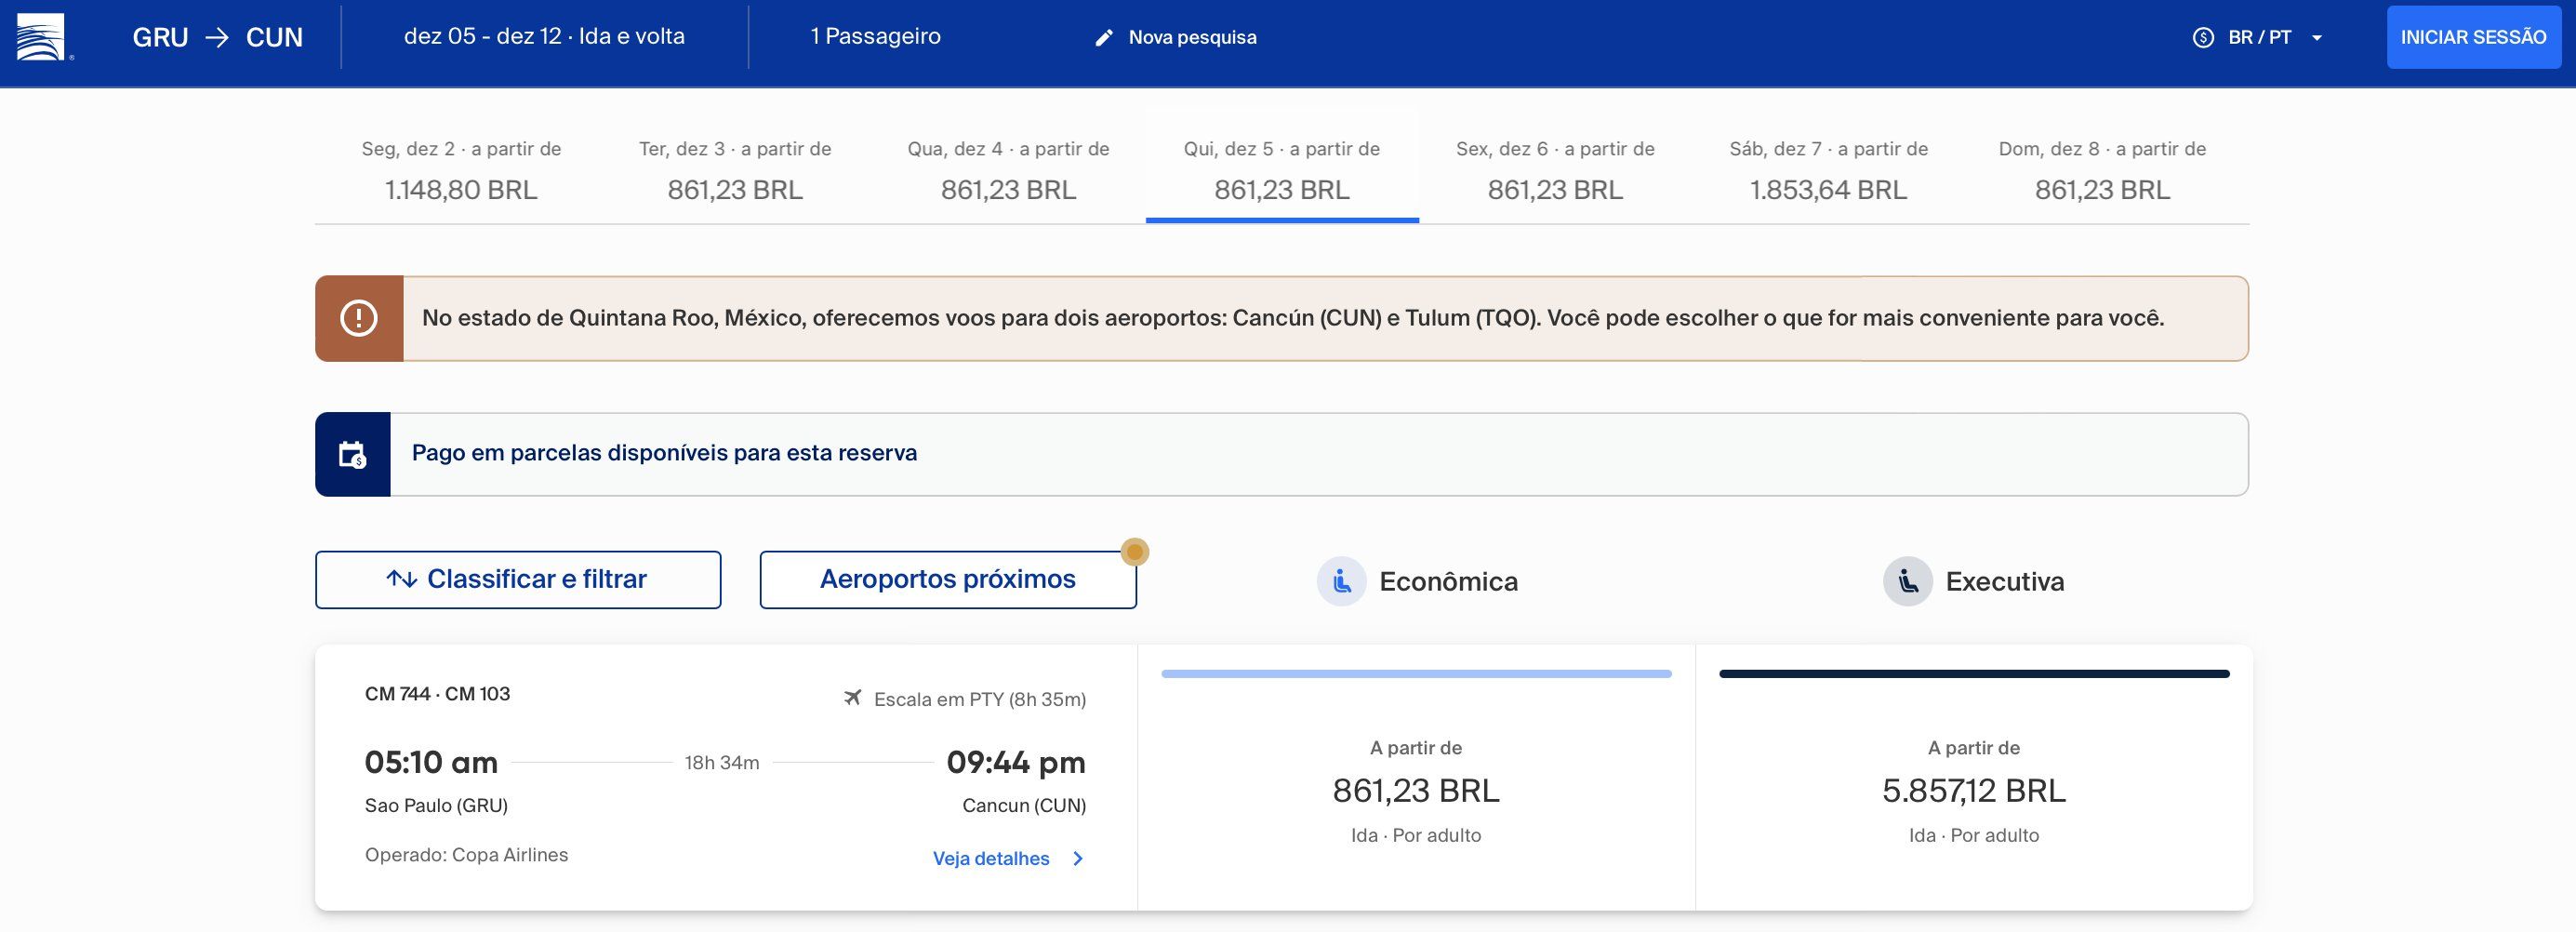Click the calendar payment icon in installments banner

click(x=352, y=455)
